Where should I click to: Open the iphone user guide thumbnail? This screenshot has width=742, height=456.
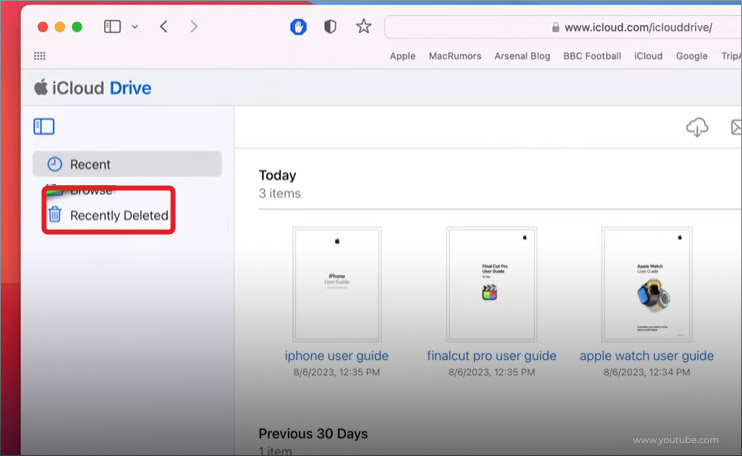click(x=336, y=284)
